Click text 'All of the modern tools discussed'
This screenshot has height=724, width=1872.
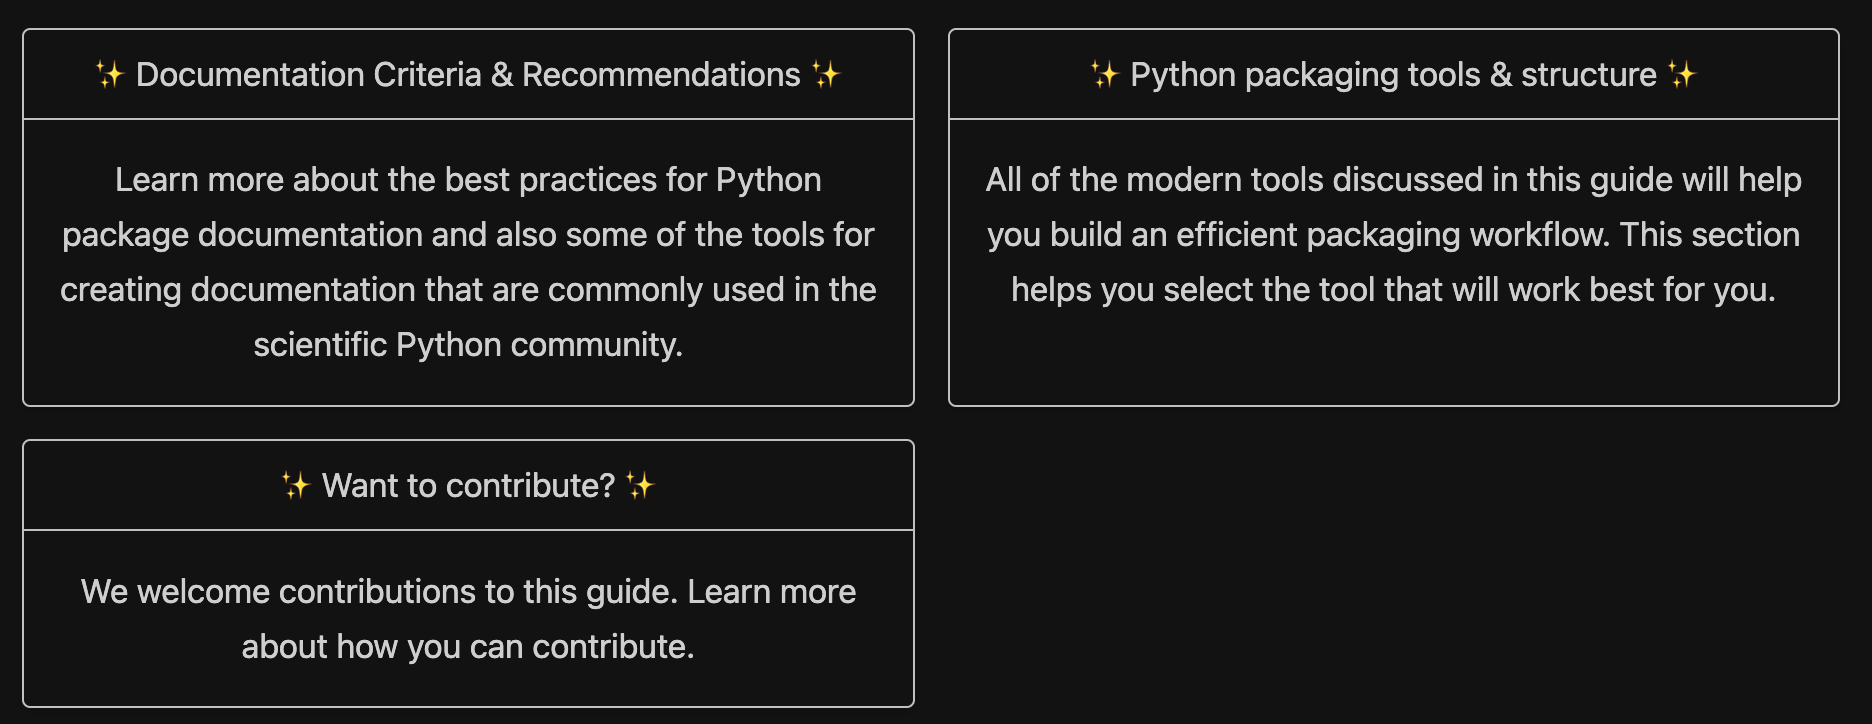pyautogui.click(x=1234, y=180)
